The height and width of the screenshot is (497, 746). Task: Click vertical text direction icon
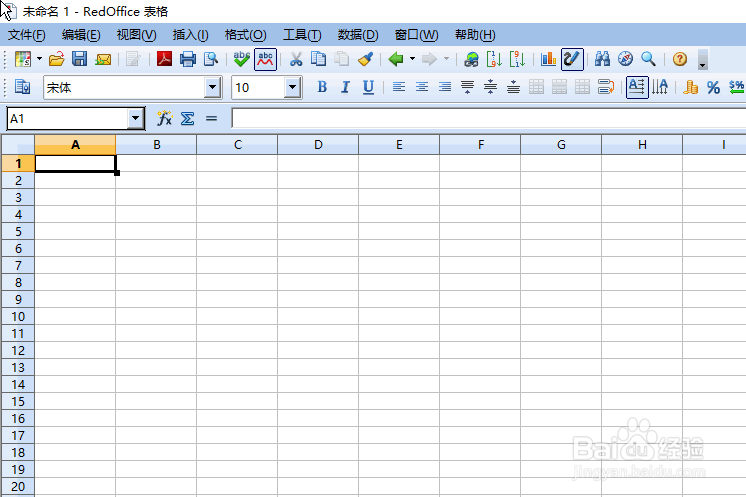pos(660,87)
